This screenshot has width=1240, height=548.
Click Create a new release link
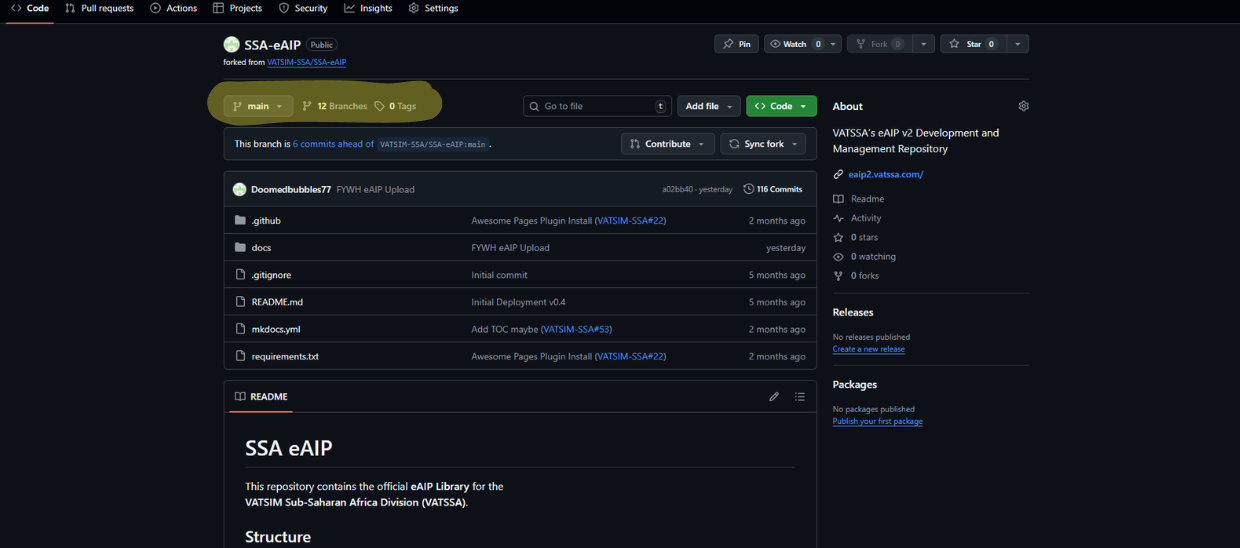click(868, 349)
